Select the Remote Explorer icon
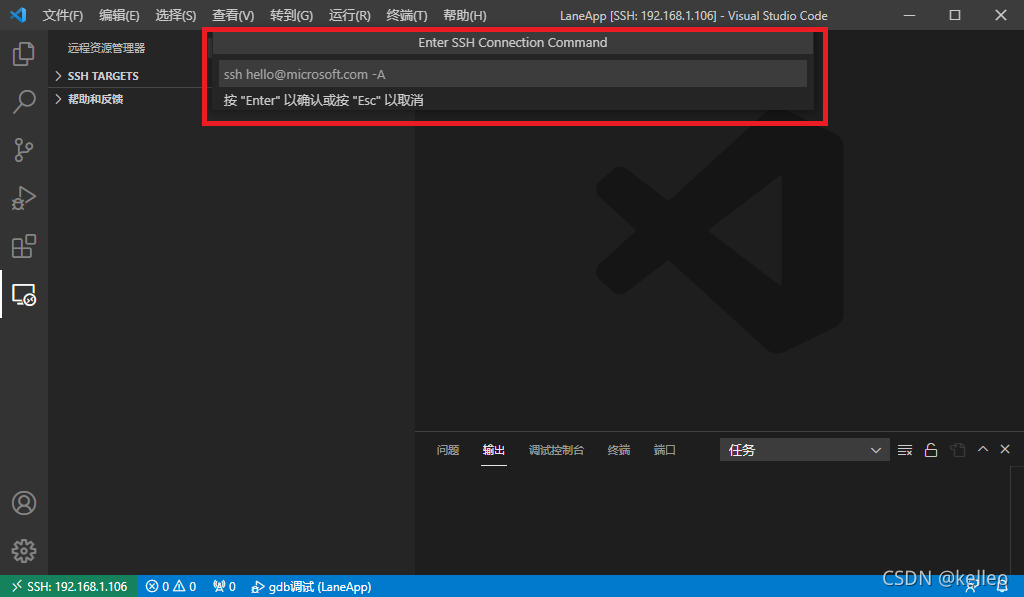Viewport: 1024px width, 597px height. [24, 295]
